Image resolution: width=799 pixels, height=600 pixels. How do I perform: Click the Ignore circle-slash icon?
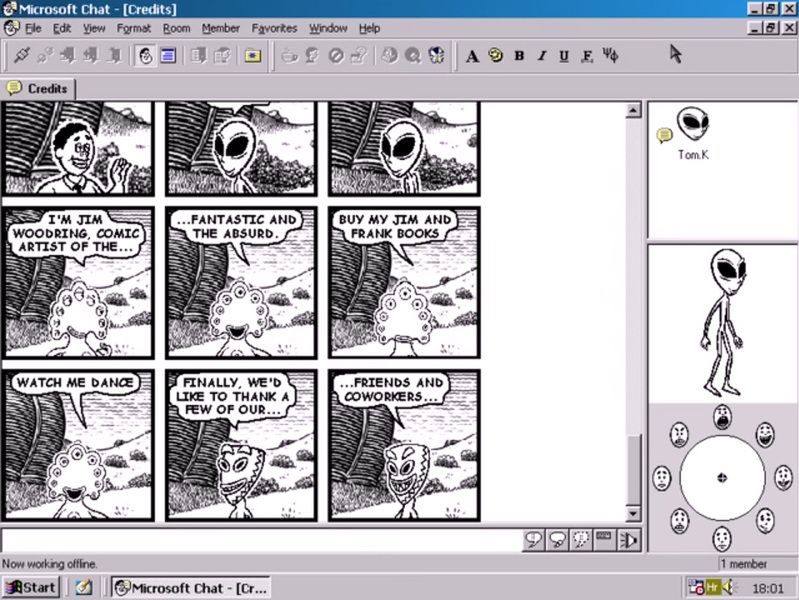click(x=336, y=55)
